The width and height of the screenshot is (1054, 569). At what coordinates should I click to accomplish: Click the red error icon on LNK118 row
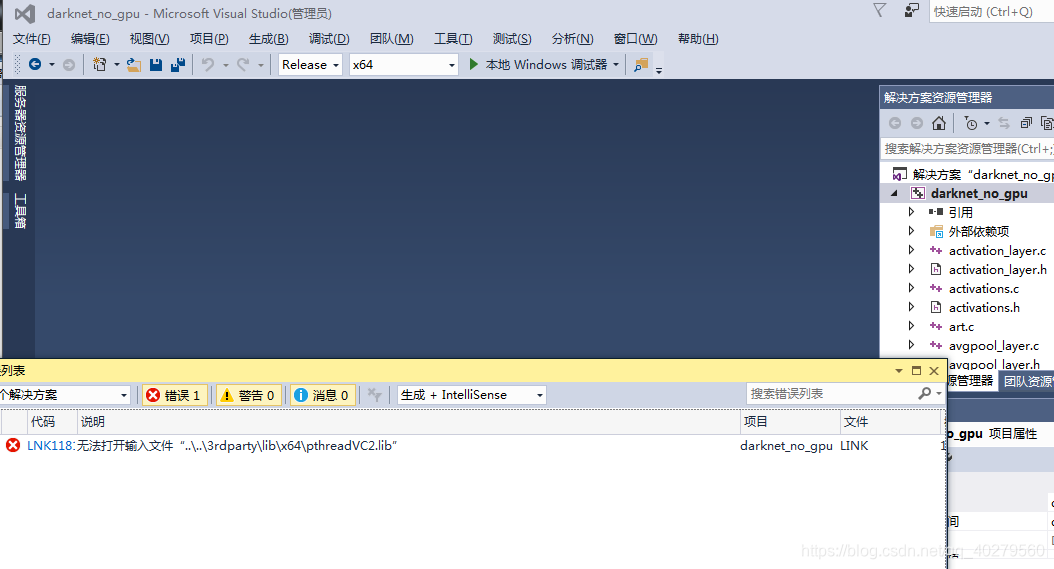coord(13,445)
